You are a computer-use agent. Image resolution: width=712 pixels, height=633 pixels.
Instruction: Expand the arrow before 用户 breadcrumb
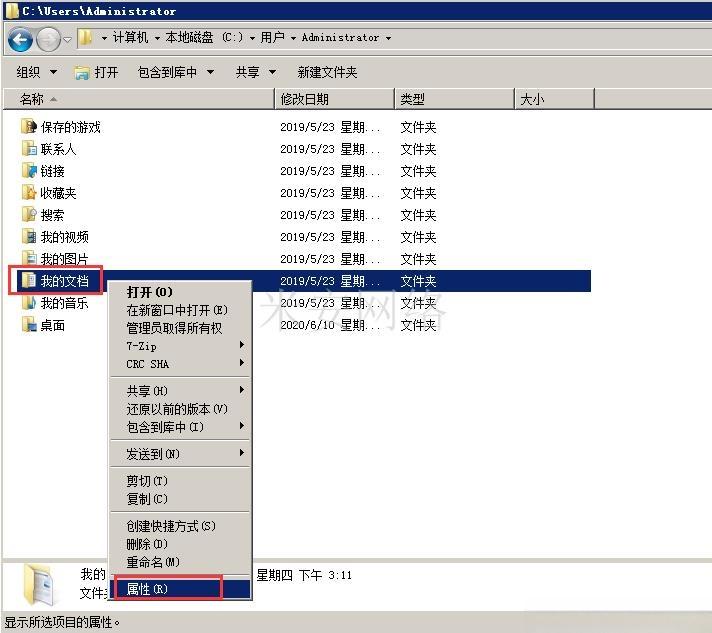click(252, 38)
